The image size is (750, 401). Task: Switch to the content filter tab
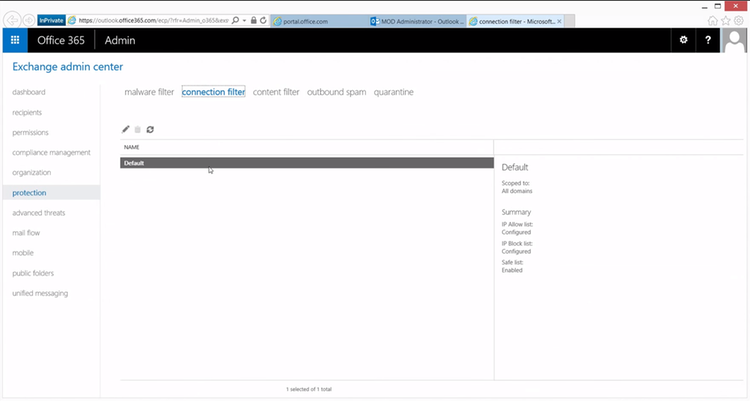click(276, 92)
